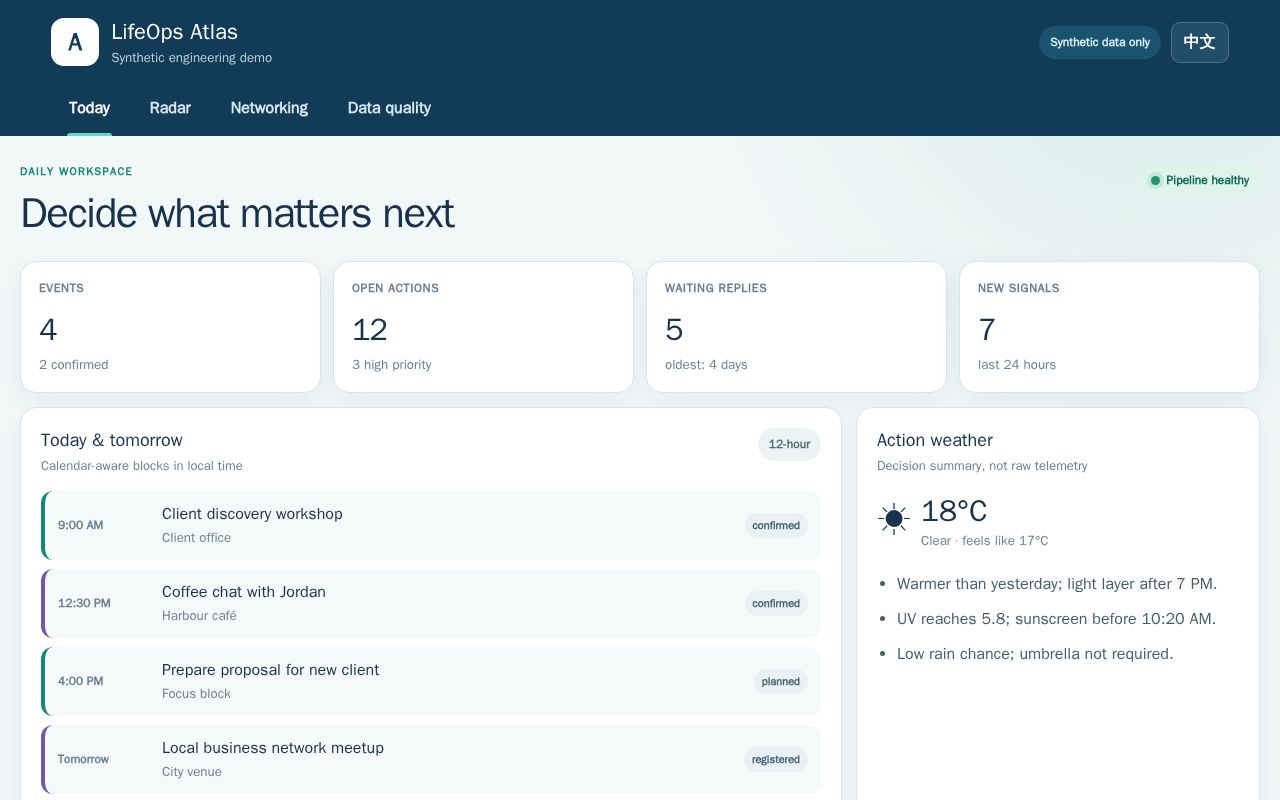
Task: Click "3 high priority" under Open Actions
Action: (392, 365)
